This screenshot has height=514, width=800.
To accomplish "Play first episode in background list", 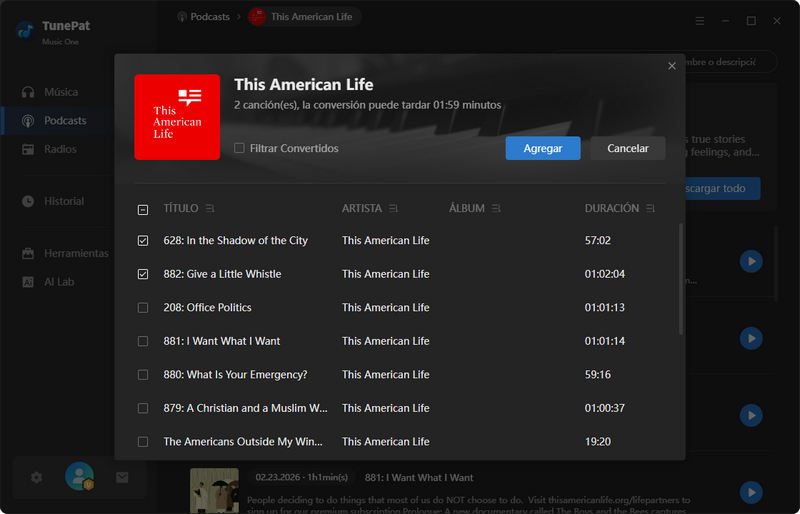I will [751, 261].
